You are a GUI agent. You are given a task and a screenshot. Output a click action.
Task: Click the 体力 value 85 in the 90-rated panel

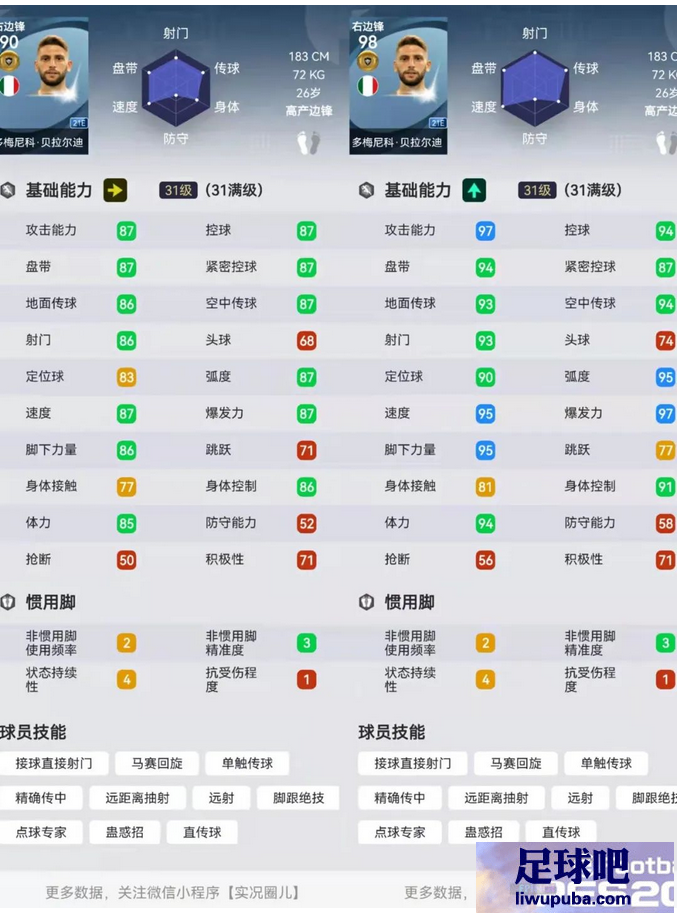click(126, 523)
